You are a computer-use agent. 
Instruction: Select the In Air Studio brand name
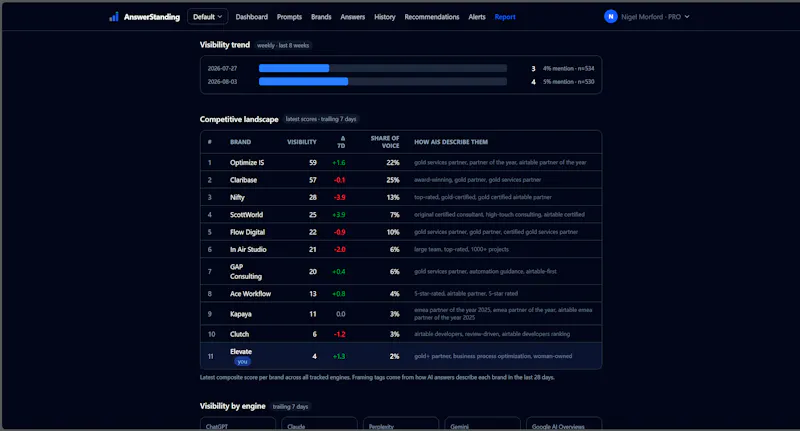(248, 249)
